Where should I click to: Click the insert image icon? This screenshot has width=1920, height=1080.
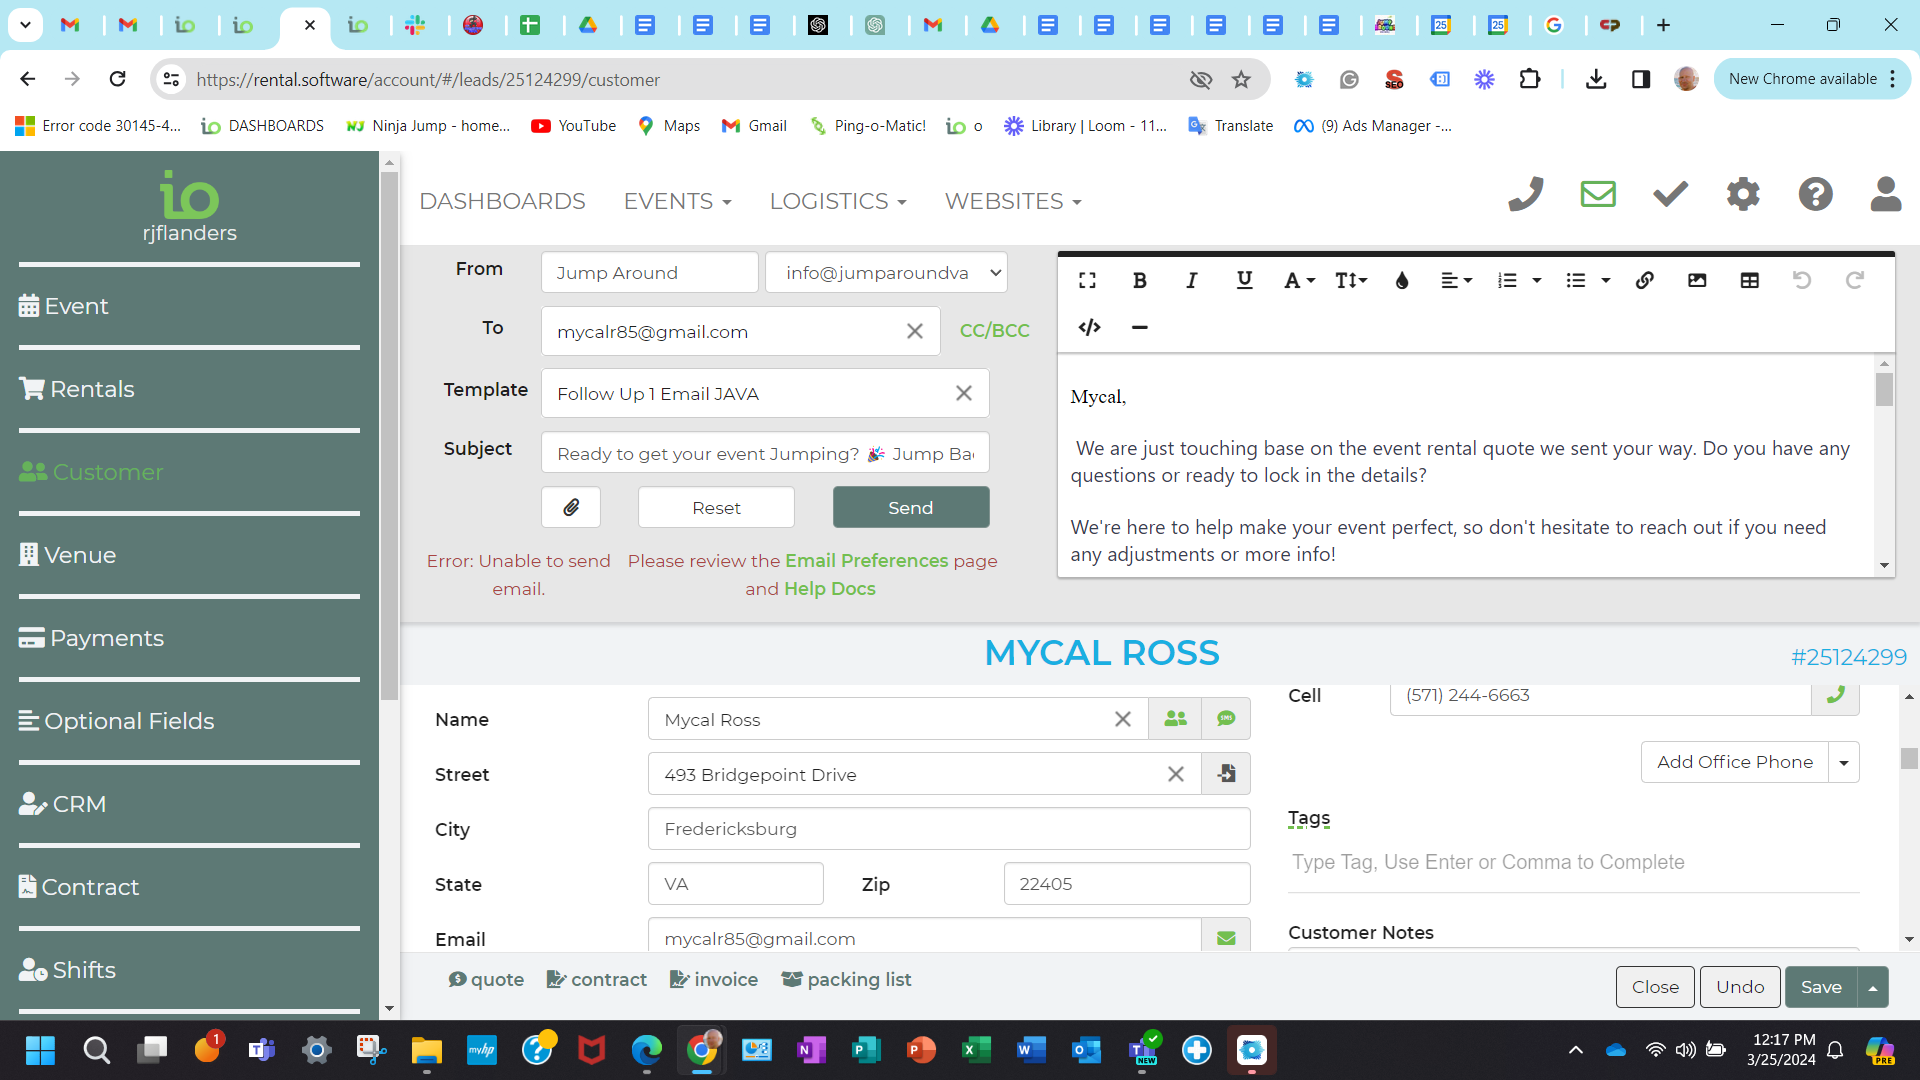(1697, 281)
